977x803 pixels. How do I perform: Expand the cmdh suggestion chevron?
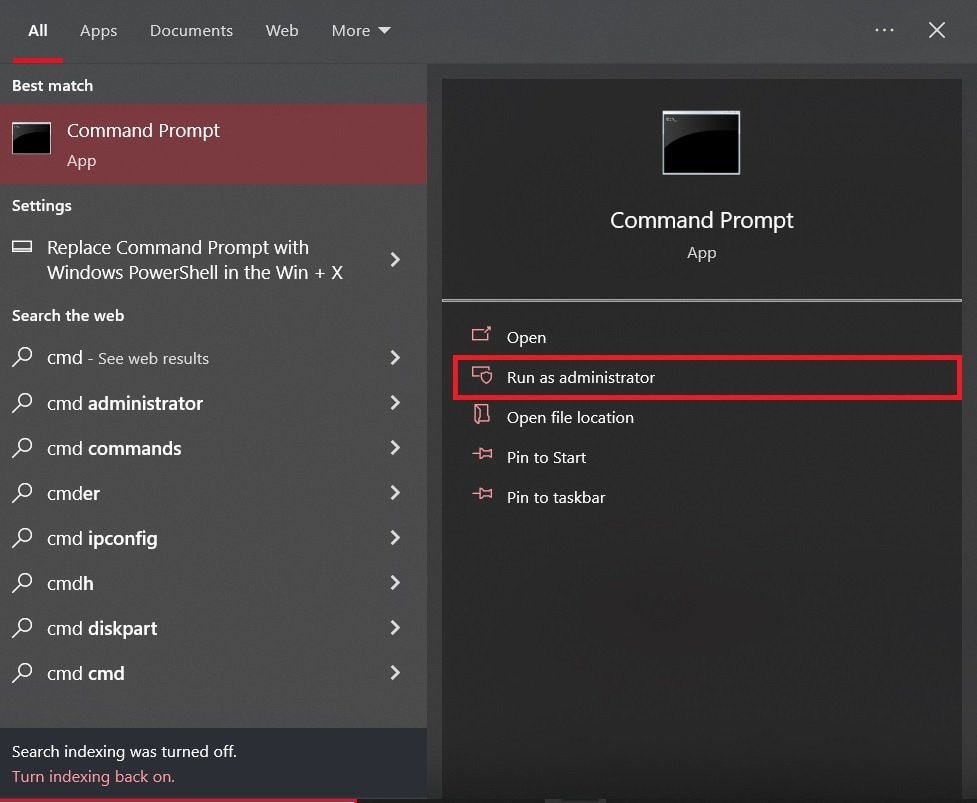click(395, 582)
